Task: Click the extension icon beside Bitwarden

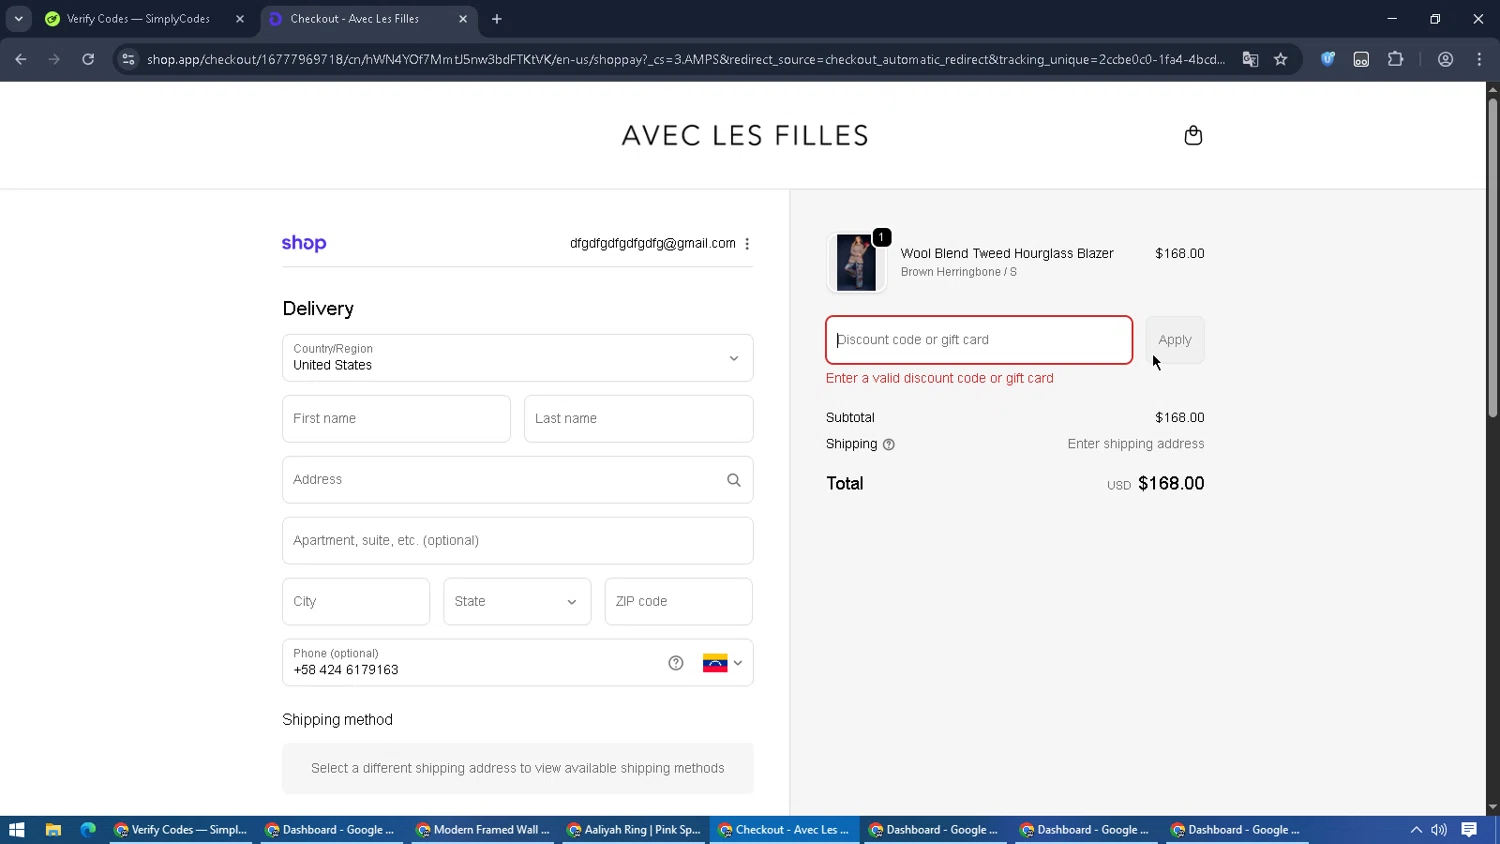Action: pyautogui.click(x=1362, y=59)
